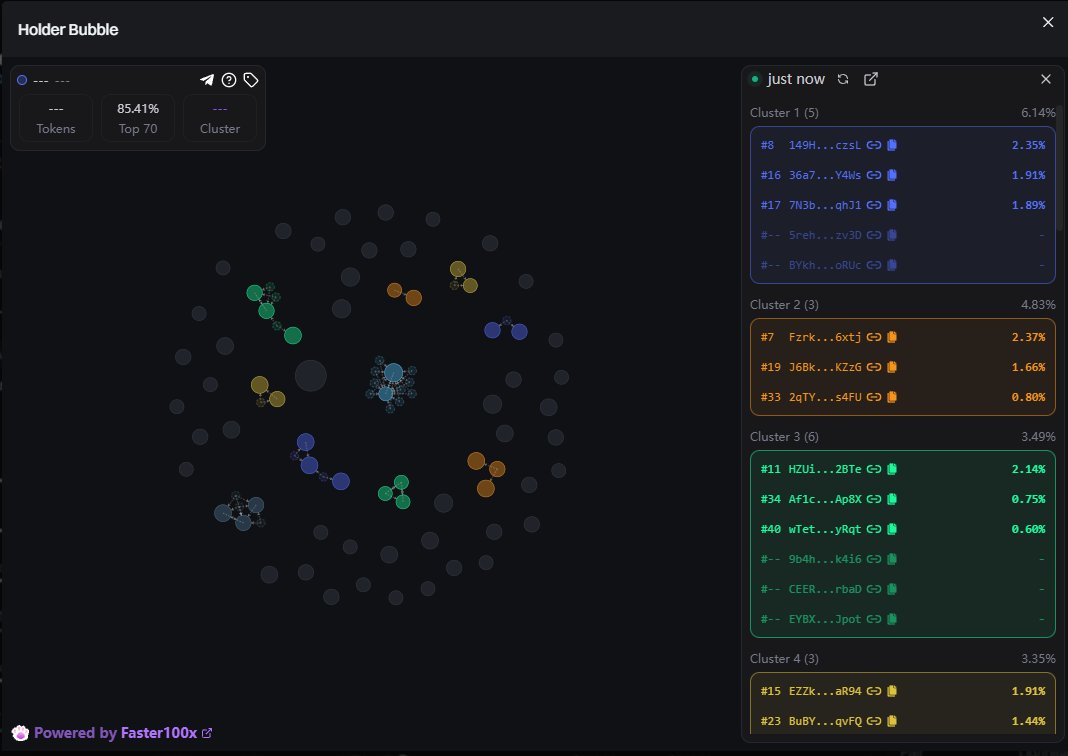Click the large grey center bubble

tap(311, 376)
